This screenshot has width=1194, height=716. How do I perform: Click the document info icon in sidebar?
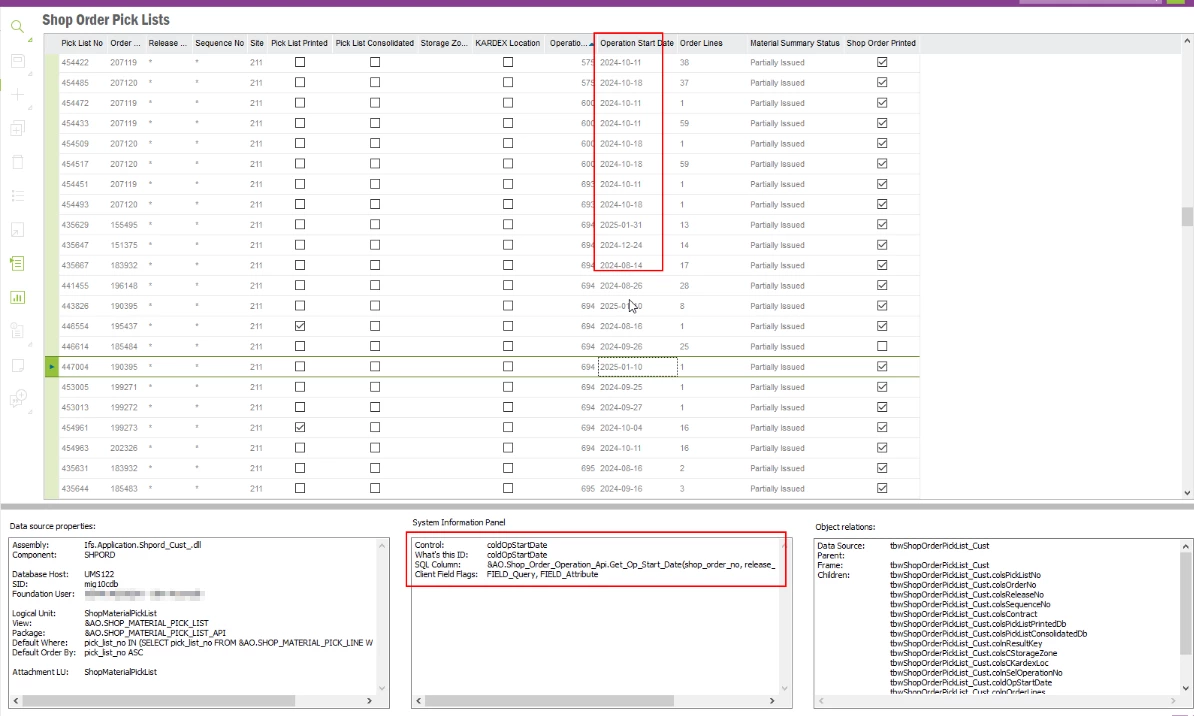tap(18, 331)
